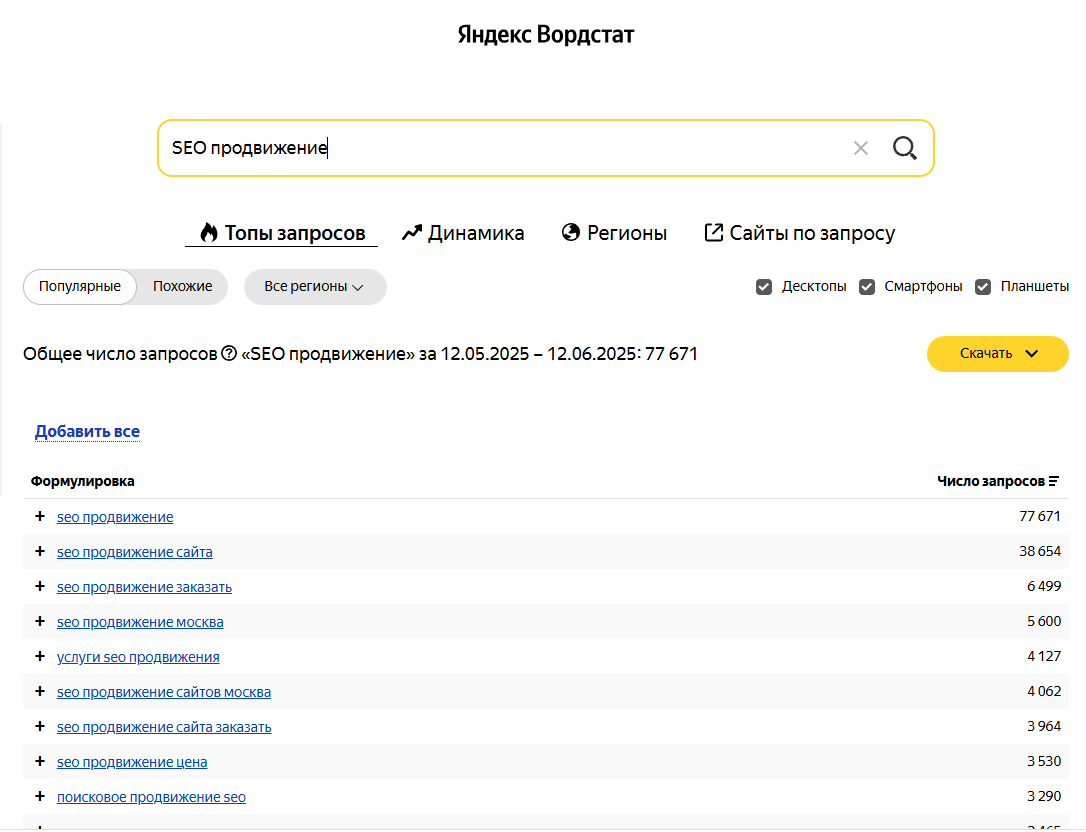Switch to the Регионы tab
Image resolution: width=1086 pixels, height=832 pixels.
[x=614, y=233]
